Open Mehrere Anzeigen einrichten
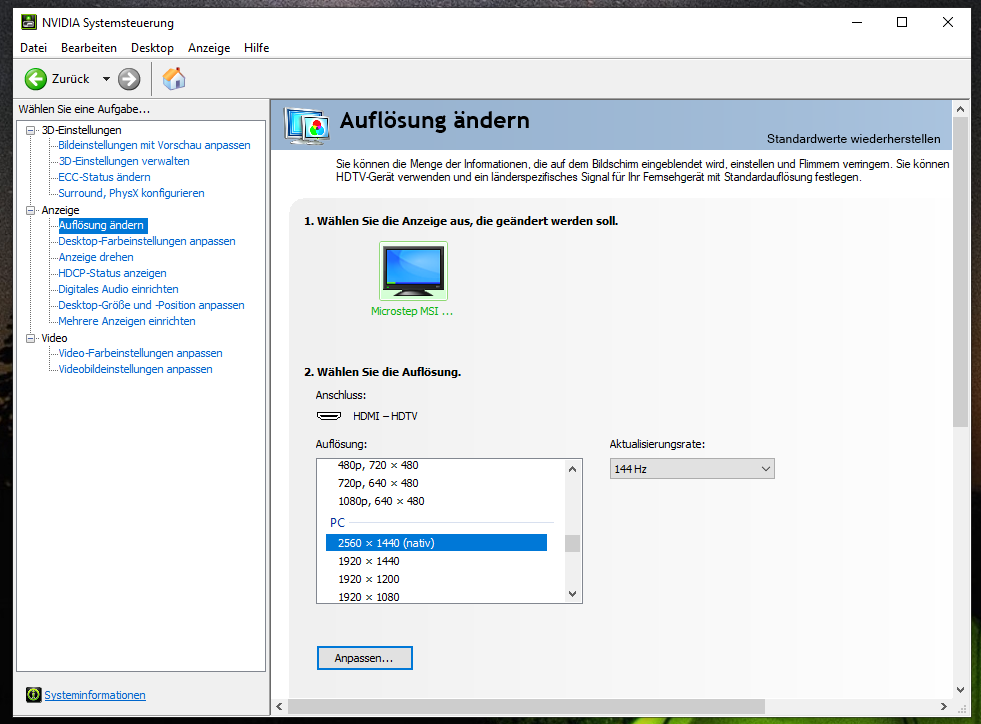The image size is (981, 724). tap(127, 321)
